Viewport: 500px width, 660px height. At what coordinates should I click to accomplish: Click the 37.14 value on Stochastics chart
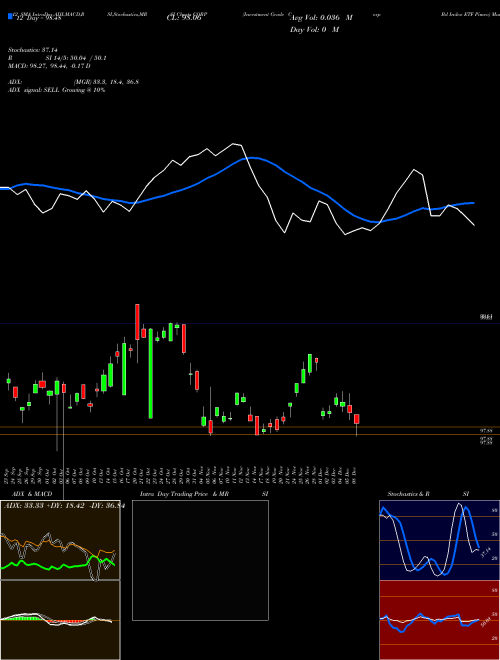click(486, 551)
